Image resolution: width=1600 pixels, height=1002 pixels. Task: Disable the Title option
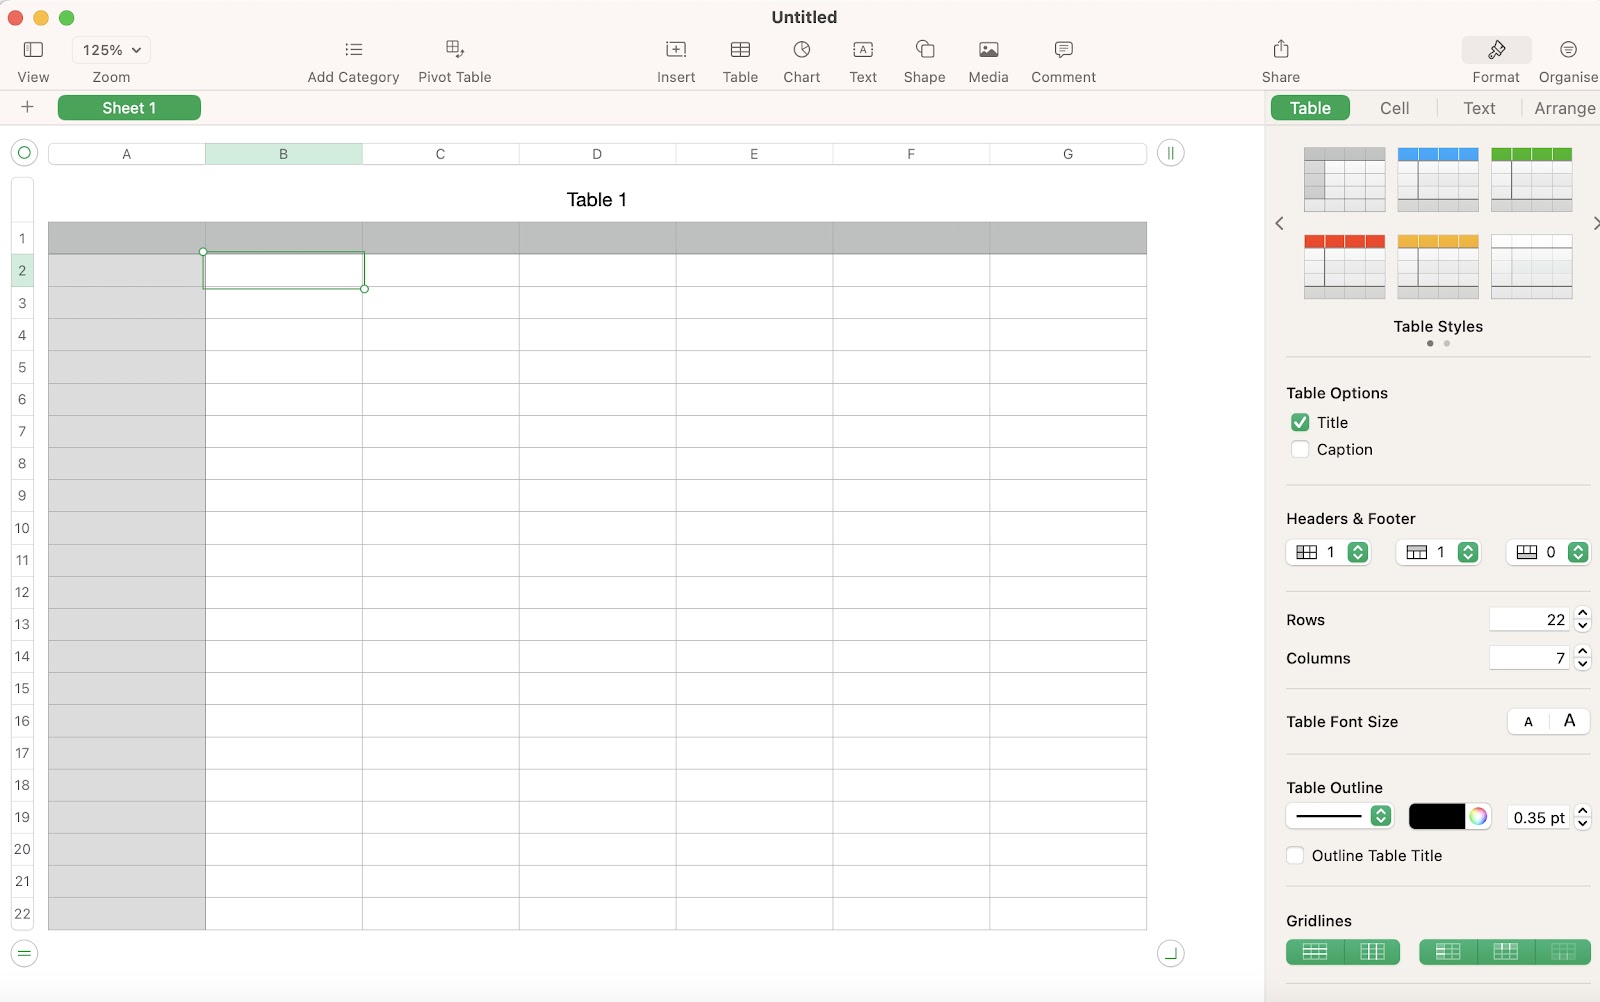(1300, 422)
